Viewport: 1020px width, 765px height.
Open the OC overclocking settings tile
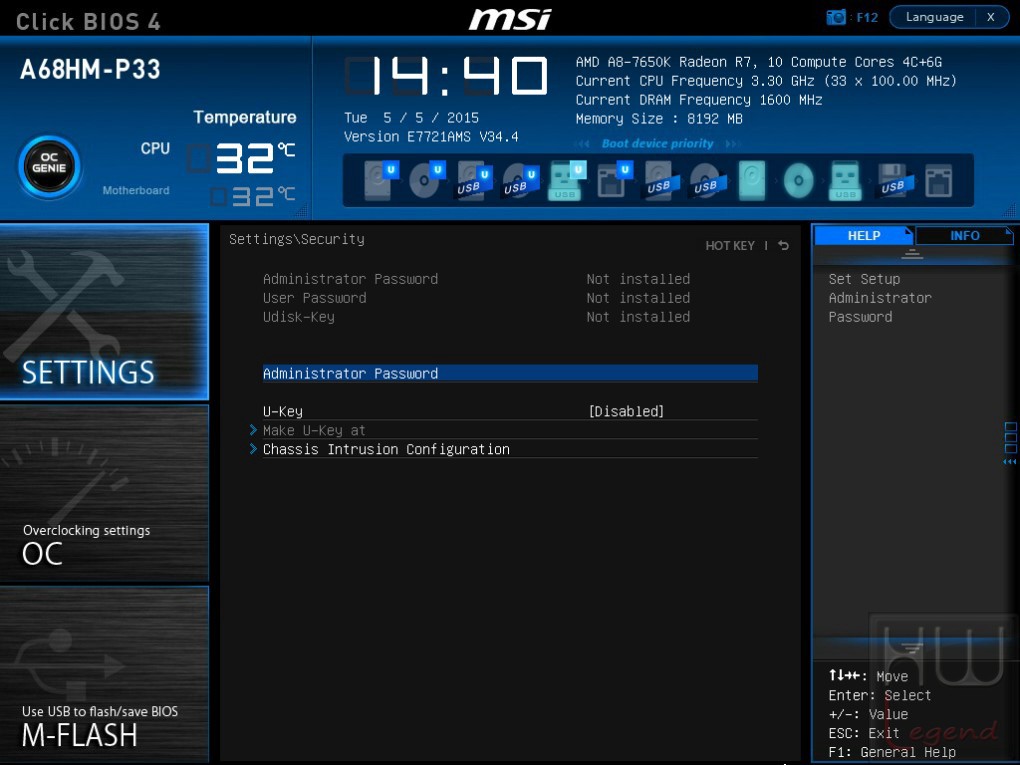click(104, 493)
